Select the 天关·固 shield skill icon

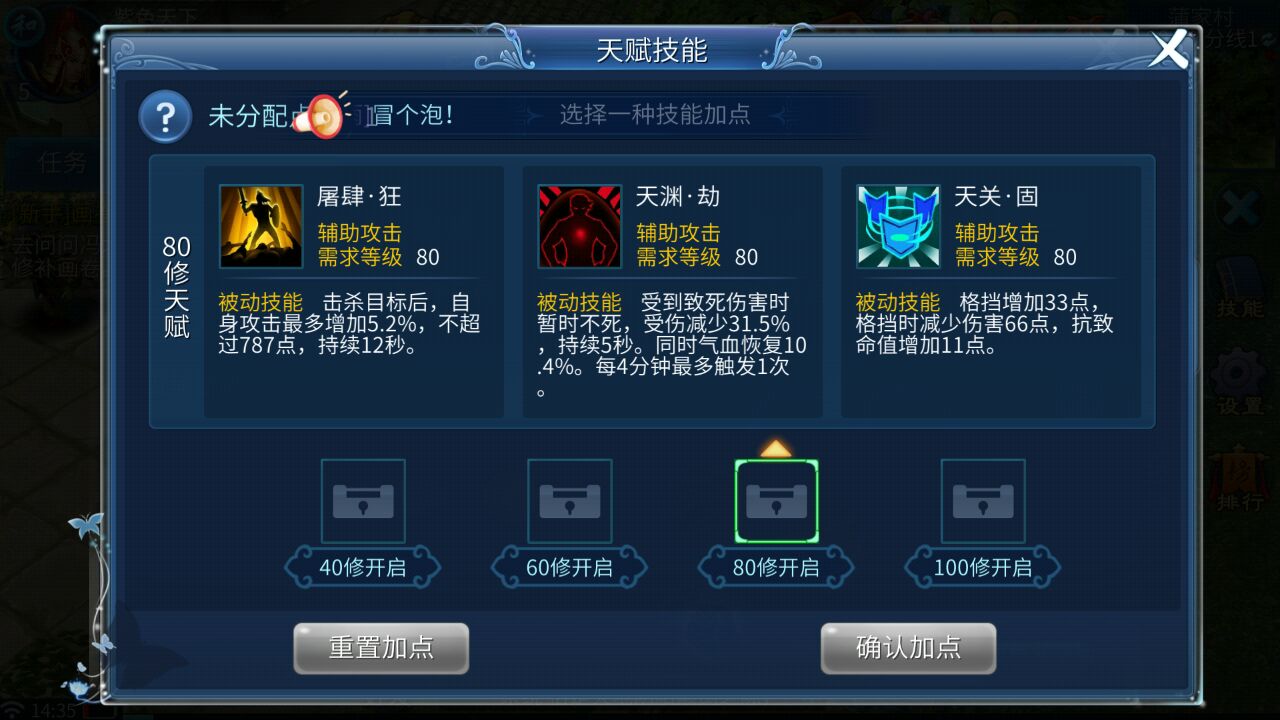898,226
